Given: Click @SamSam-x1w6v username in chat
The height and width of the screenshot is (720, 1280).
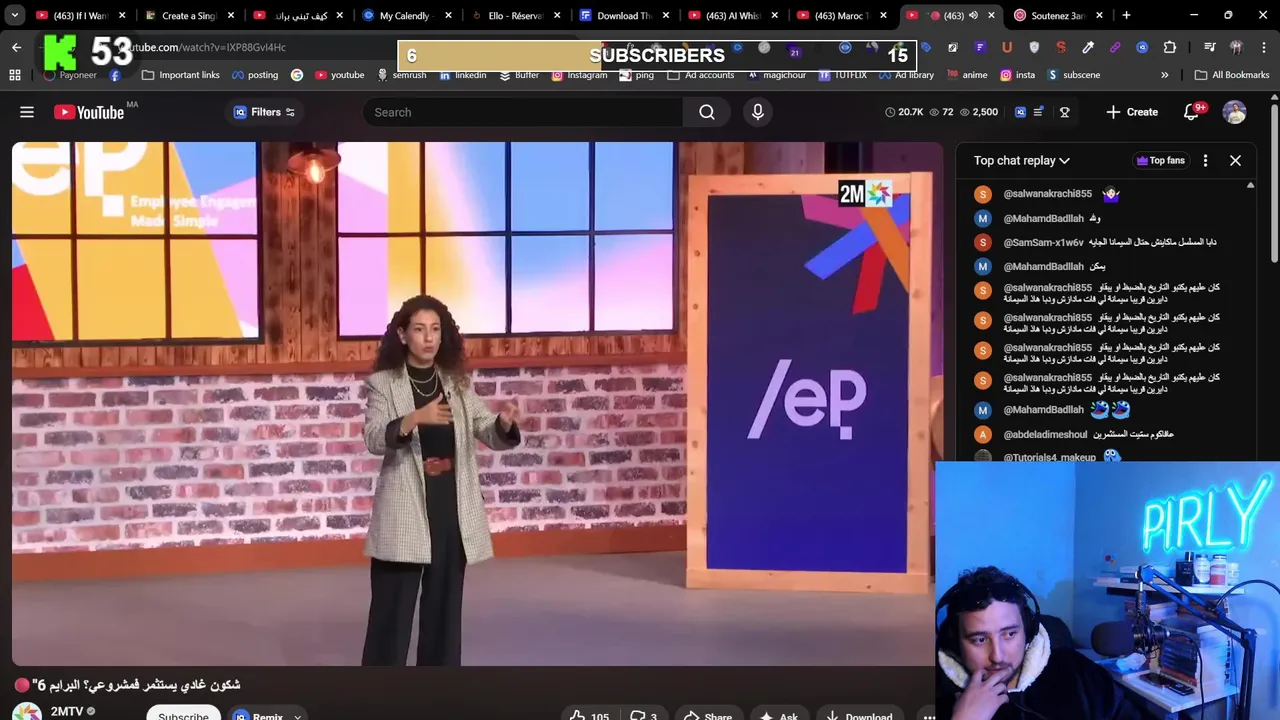Looking at the screenshot, I should (x=1043, y=242).
